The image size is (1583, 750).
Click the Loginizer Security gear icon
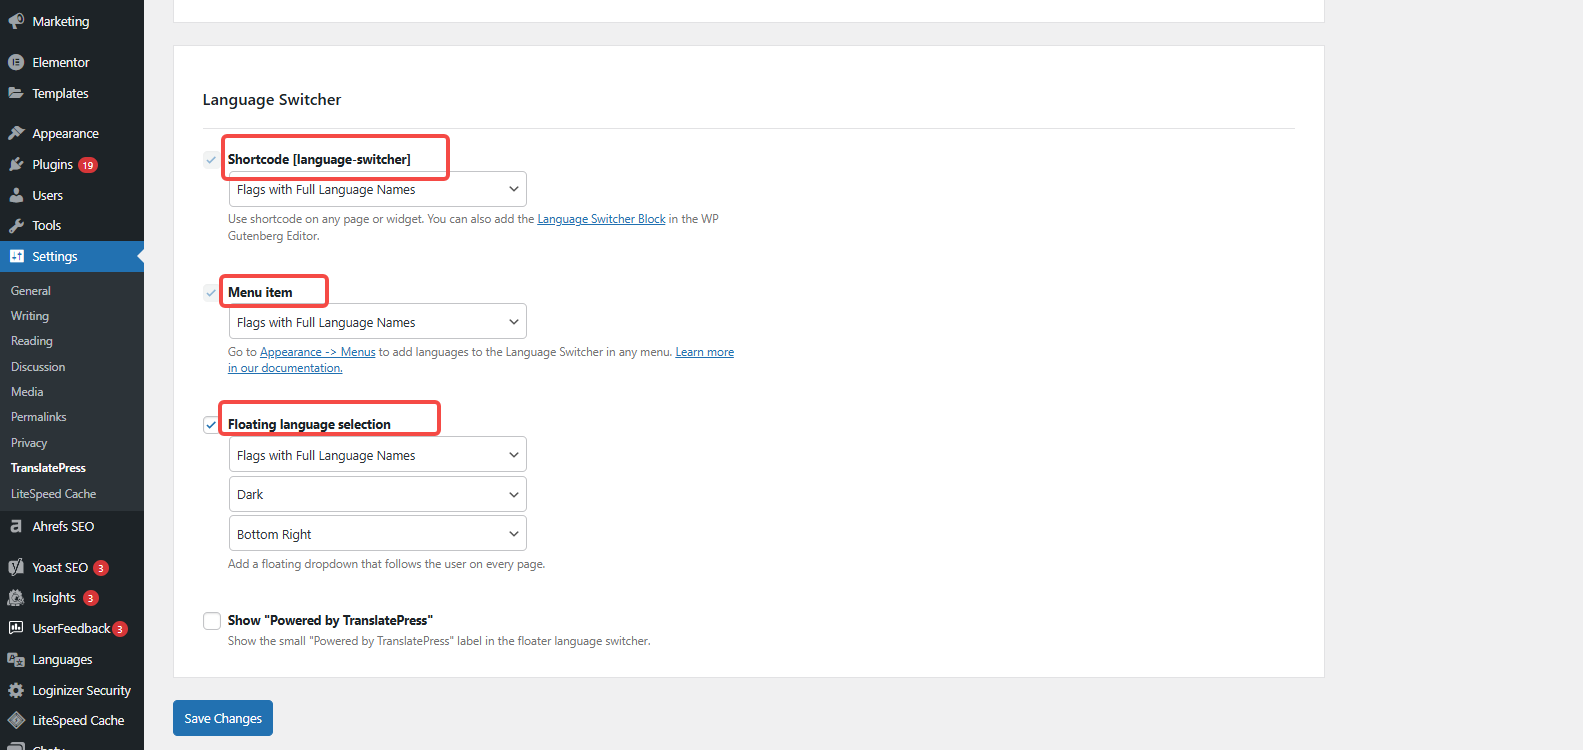click(16, 690)
